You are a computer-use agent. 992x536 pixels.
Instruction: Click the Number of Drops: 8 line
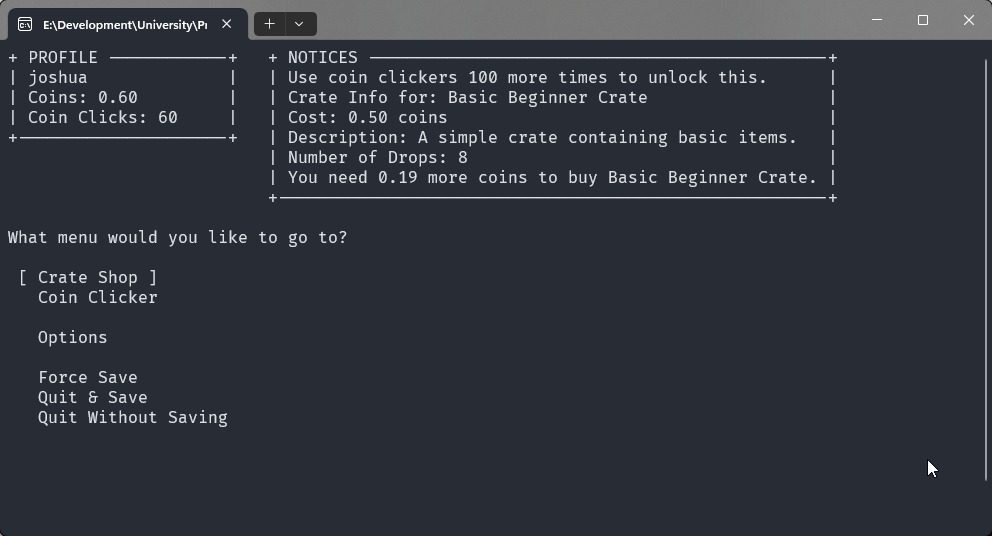(x=377, y=157)
